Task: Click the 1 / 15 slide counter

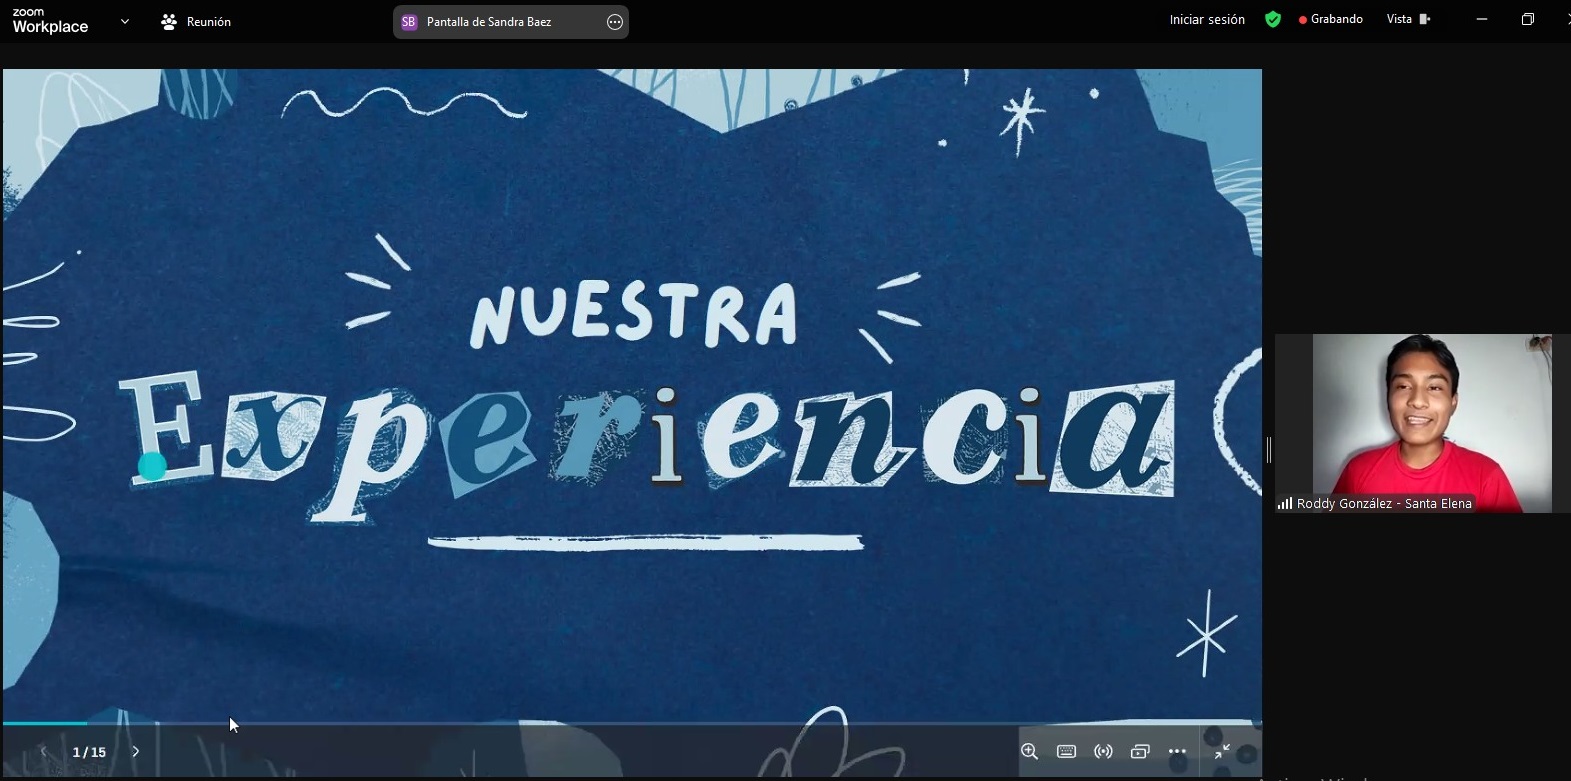Action: [89, 752]
